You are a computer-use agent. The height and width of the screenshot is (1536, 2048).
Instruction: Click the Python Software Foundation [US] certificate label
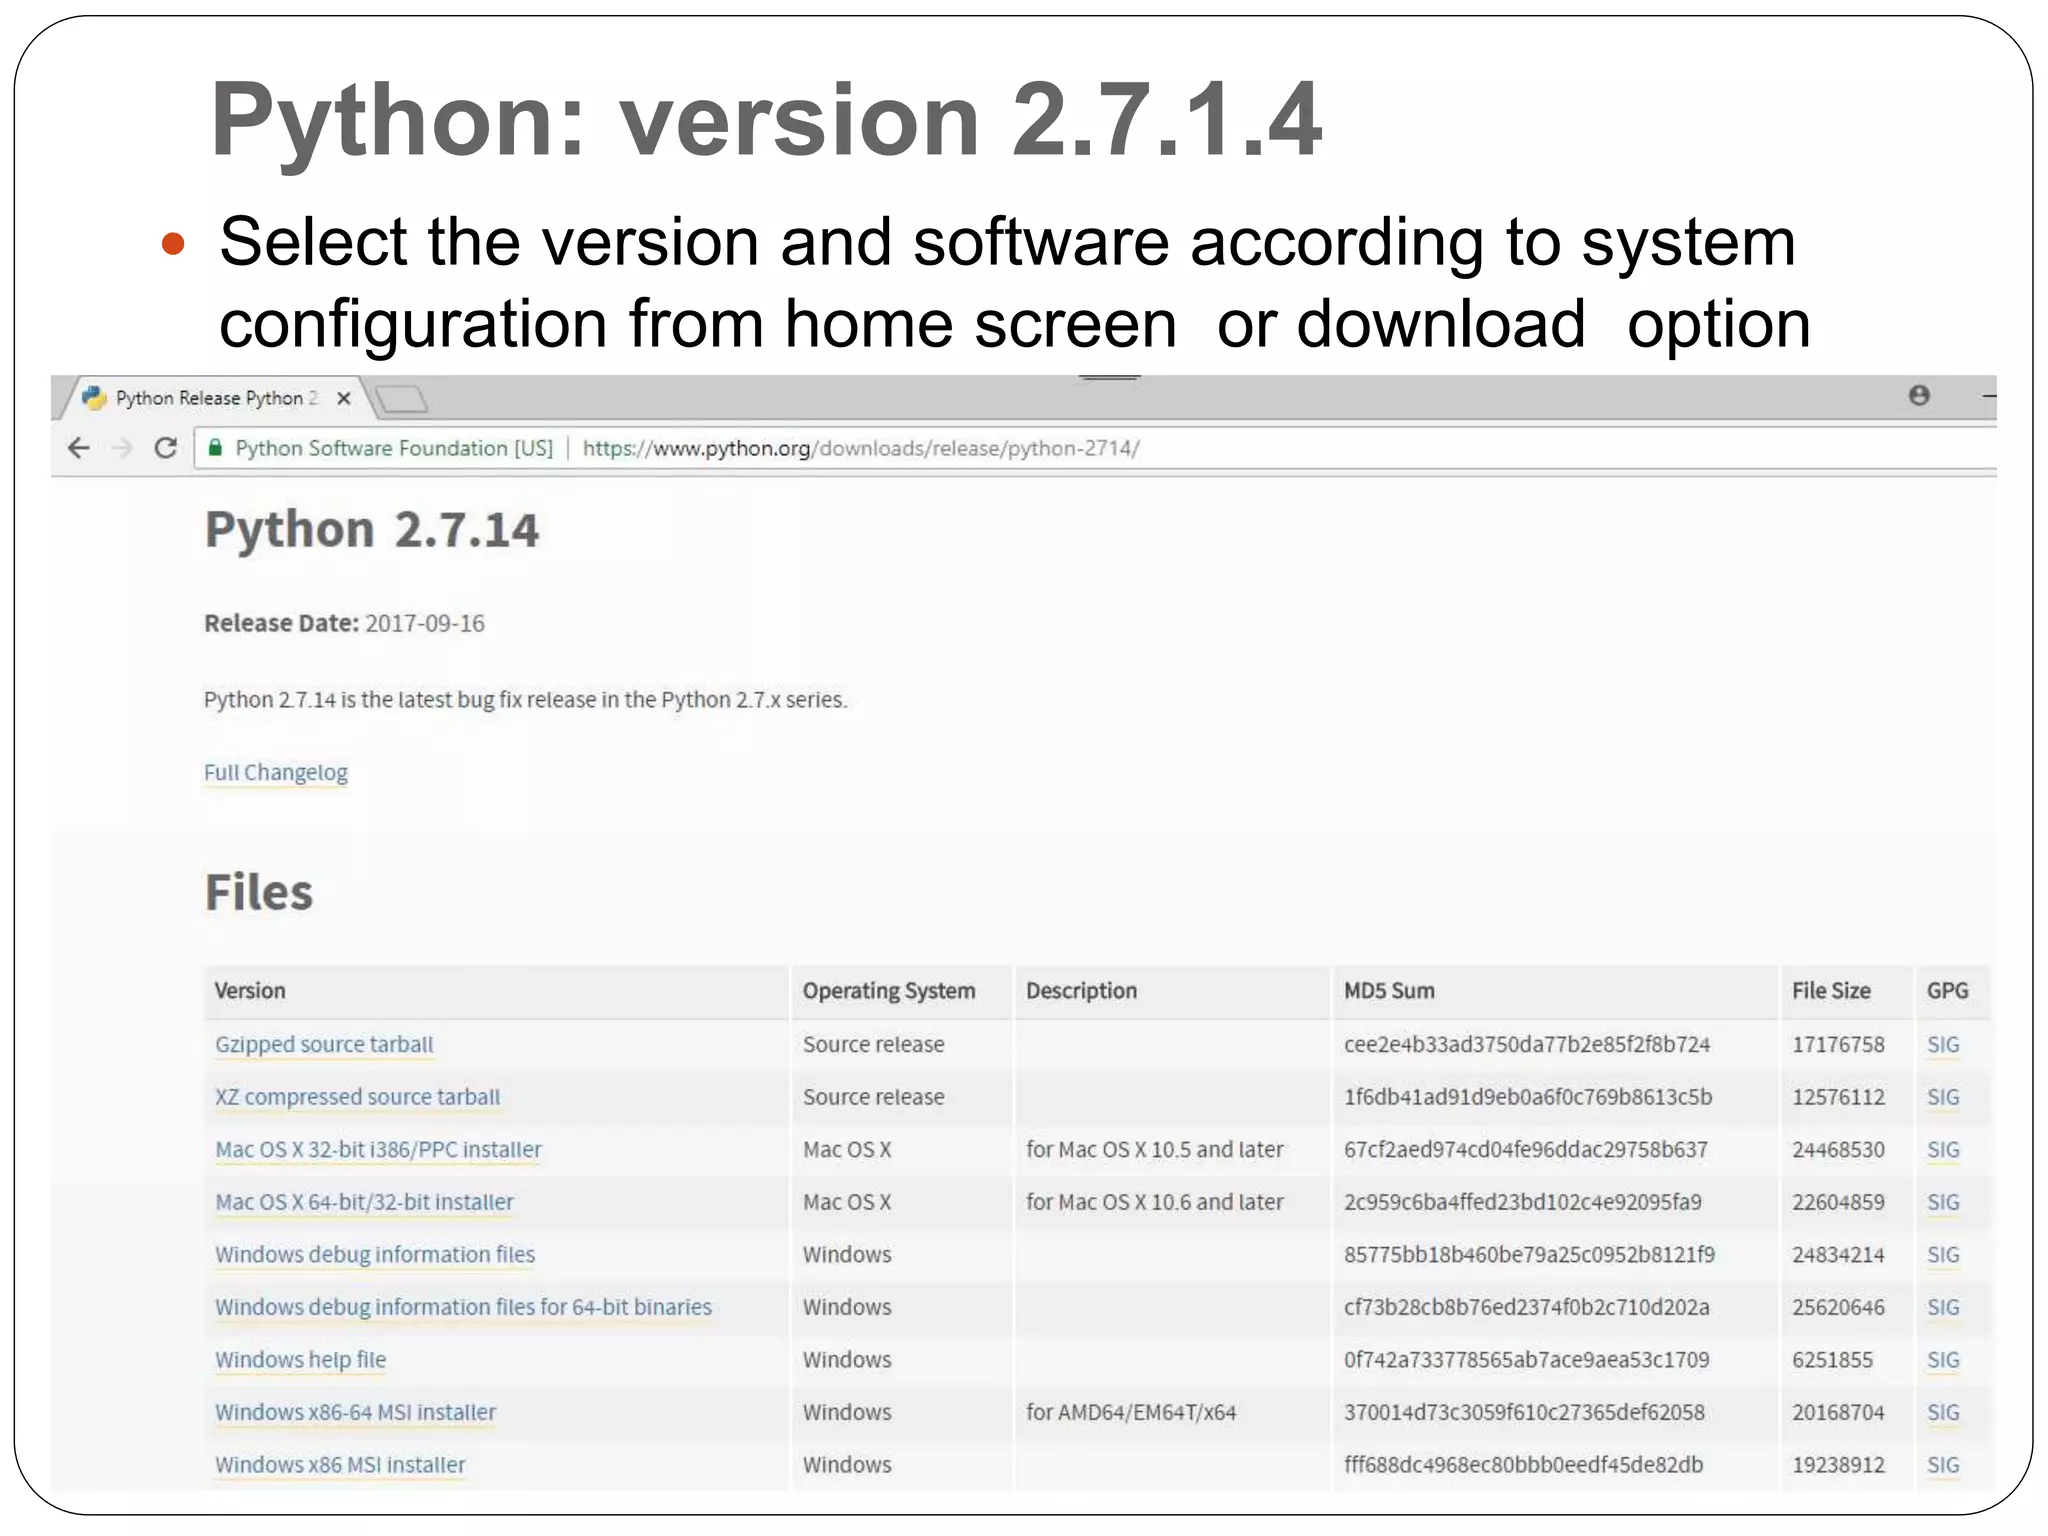pos(394,448)
